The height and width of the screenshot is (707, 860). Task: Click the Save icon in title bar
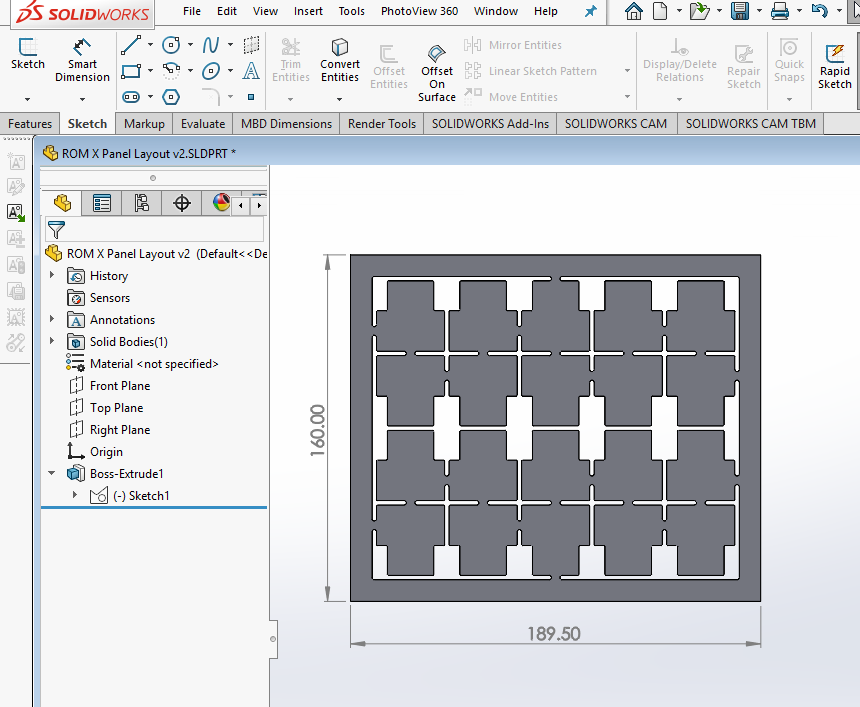pos(740,11)
